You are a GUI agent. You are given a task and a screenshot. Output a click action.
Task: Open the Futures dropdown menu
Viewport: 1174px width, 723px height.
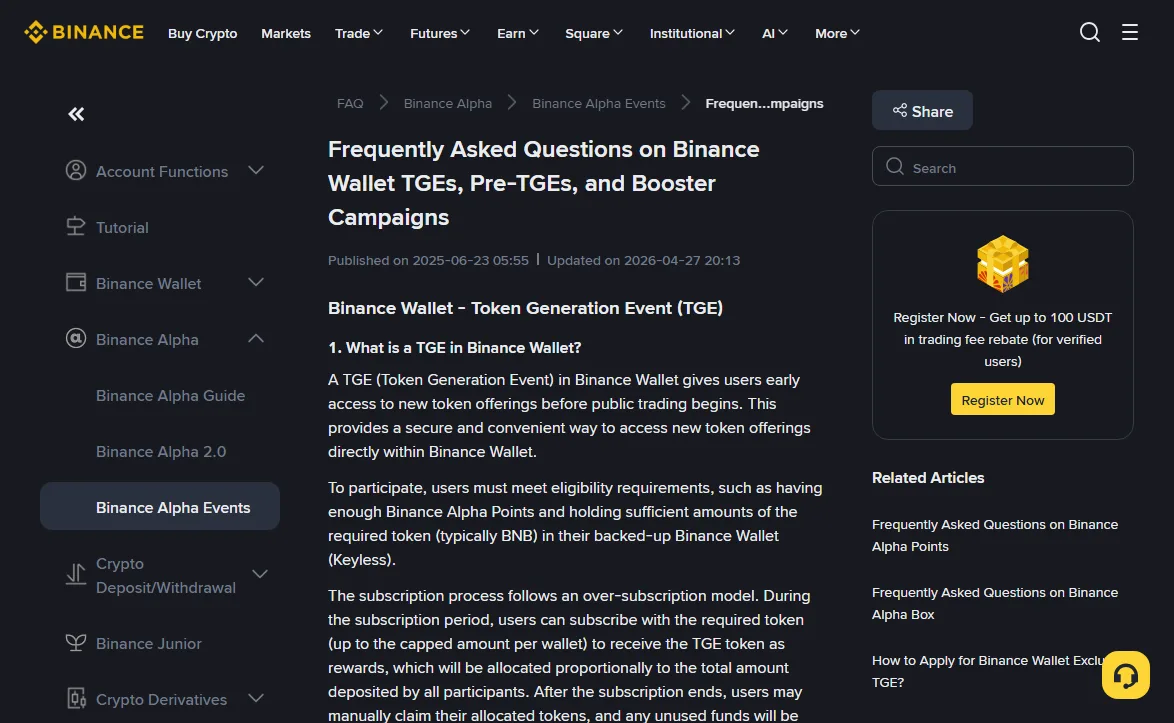pos(440,33)
